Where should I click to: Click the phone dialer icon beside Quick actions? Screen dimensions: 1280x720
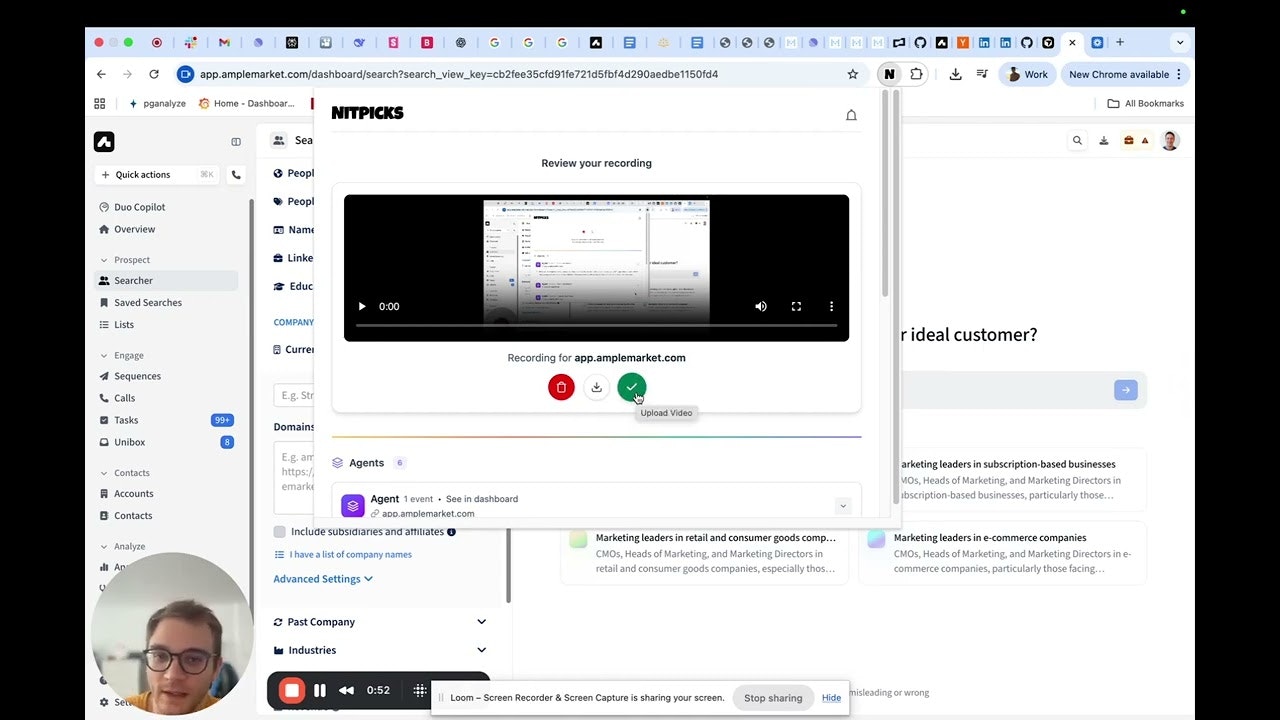tap(236, 174)
